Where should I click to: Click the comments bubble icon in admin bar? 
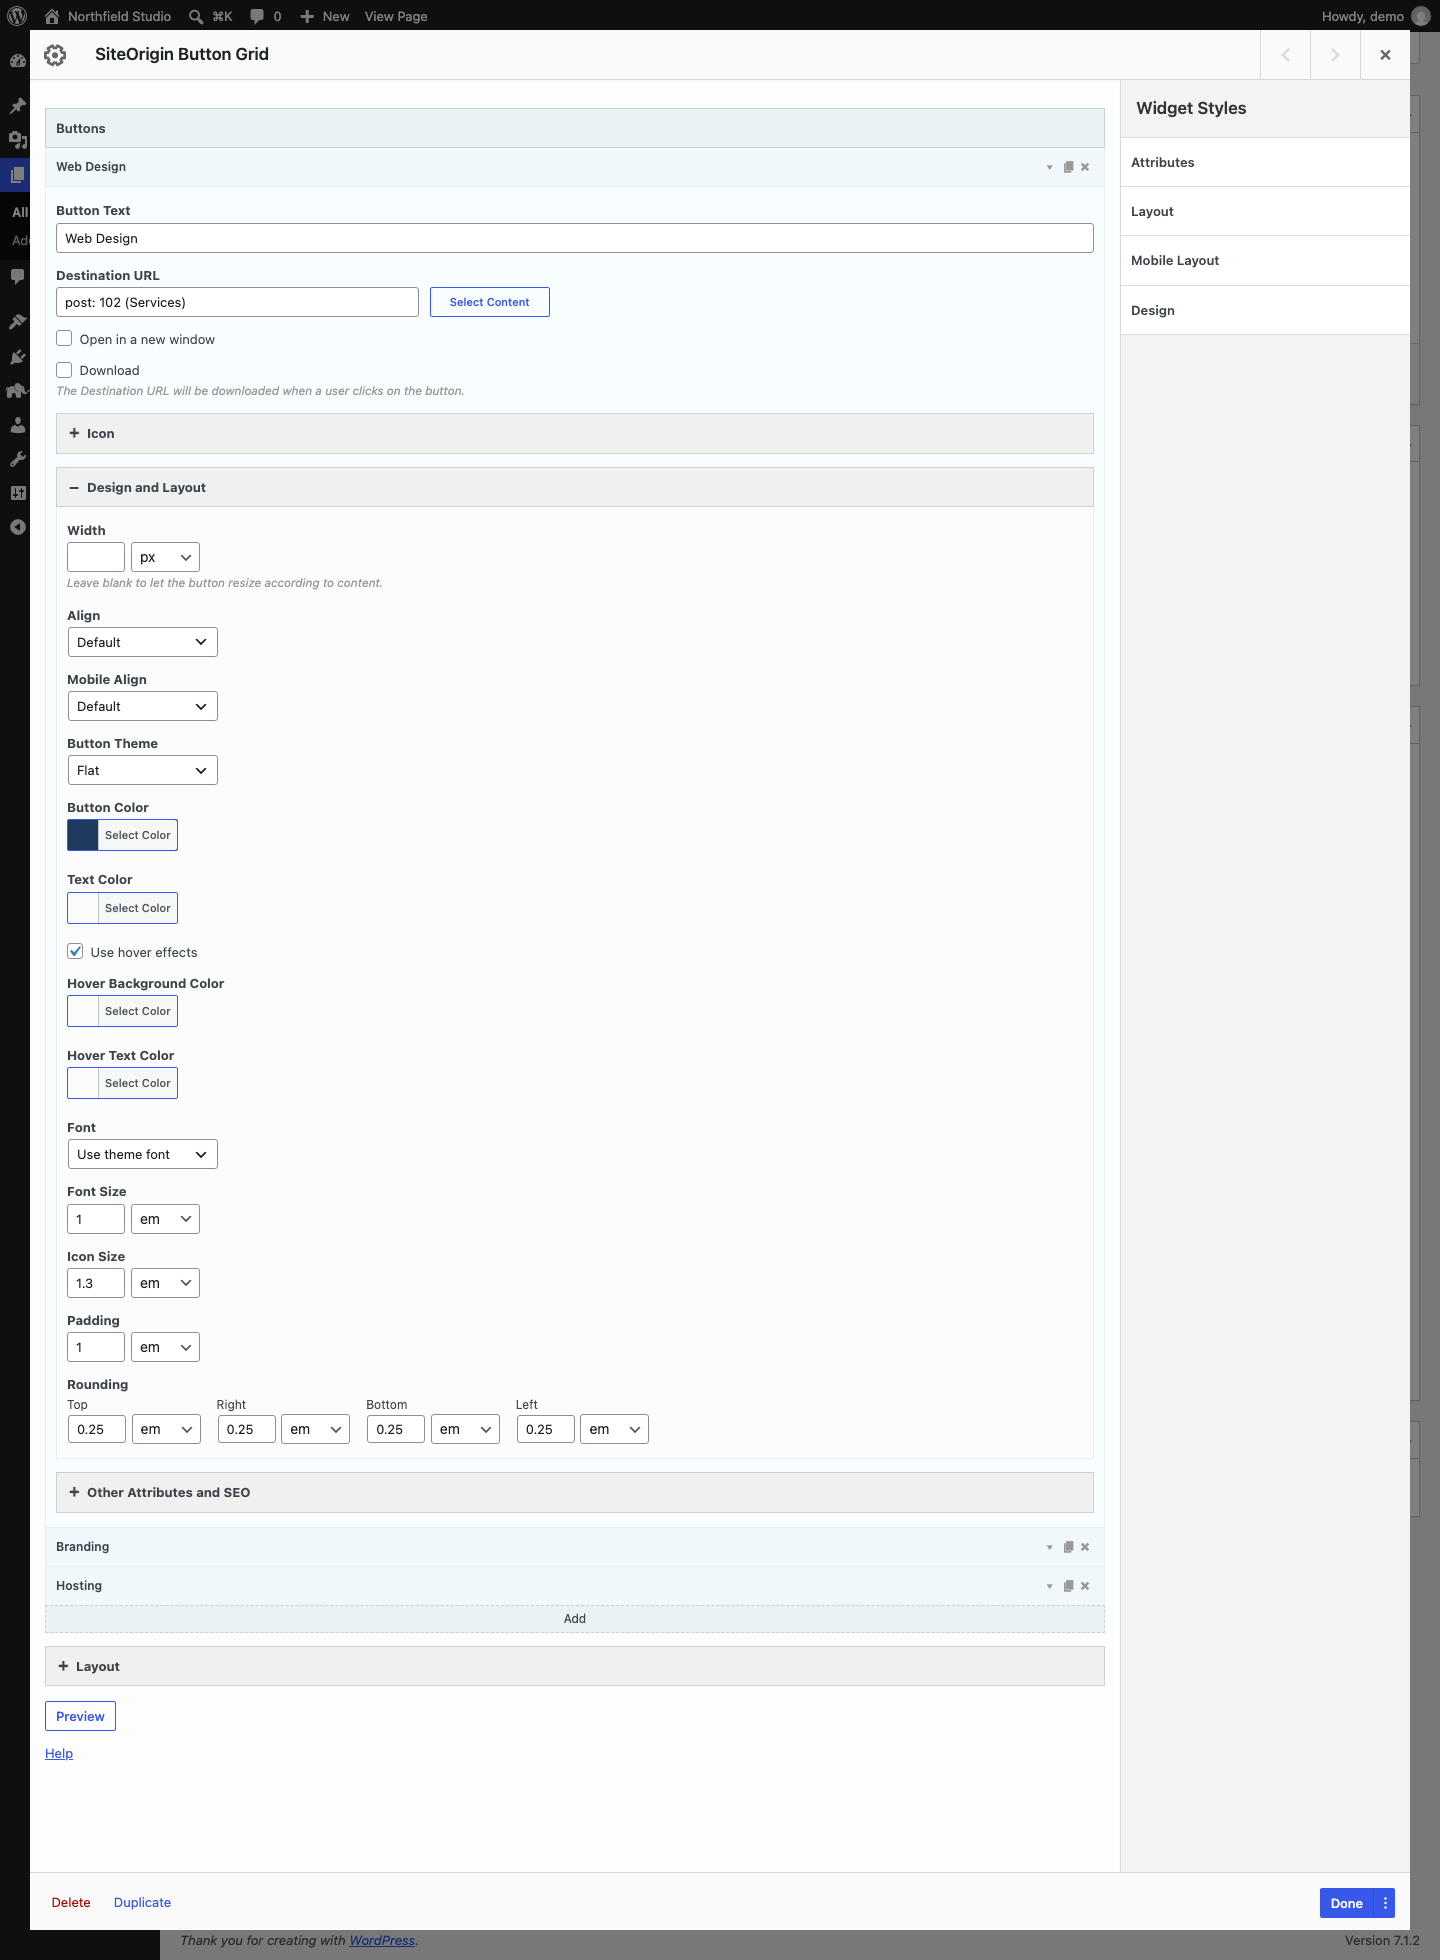pos(257,16)
